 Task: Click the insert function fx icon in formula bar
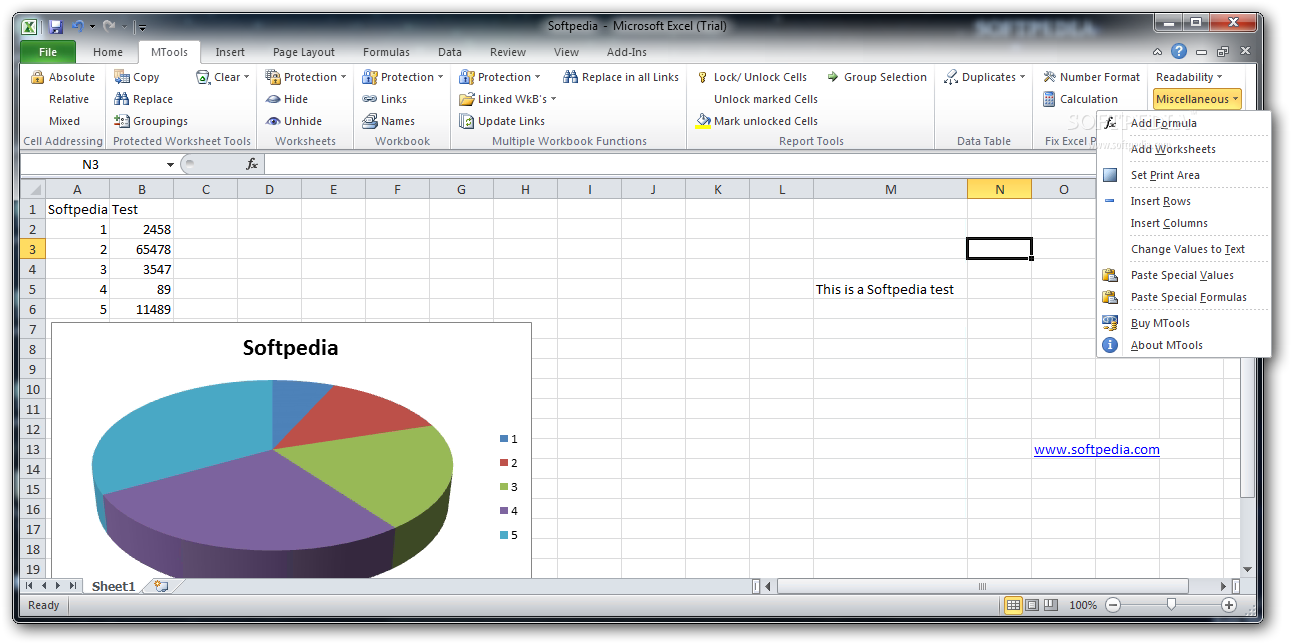point(252,164)
